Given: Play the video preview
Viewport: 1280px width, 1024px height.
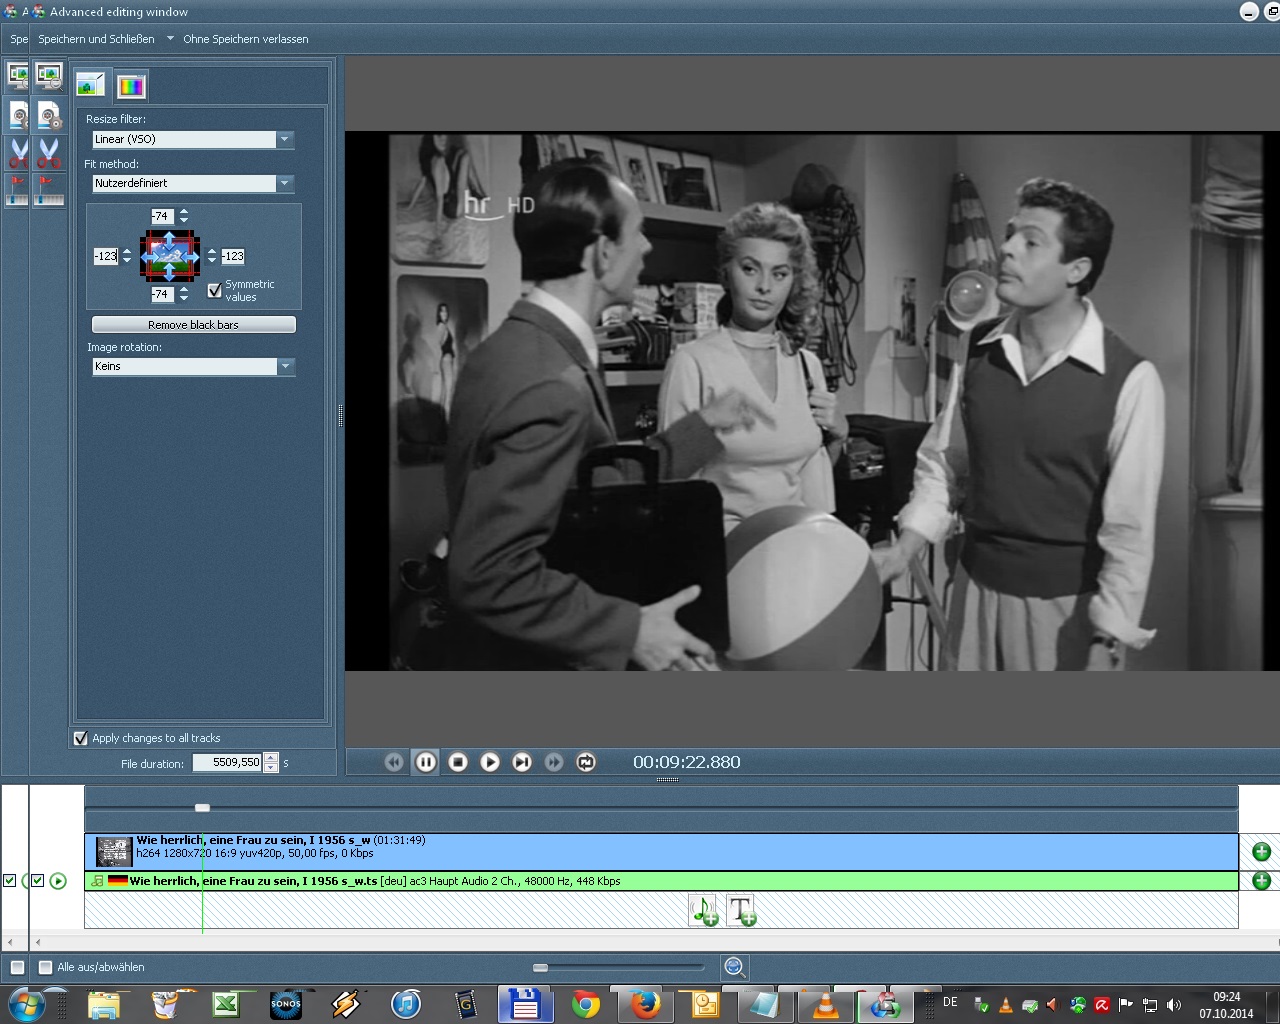Looking at the screenshot, I should 490,762.
